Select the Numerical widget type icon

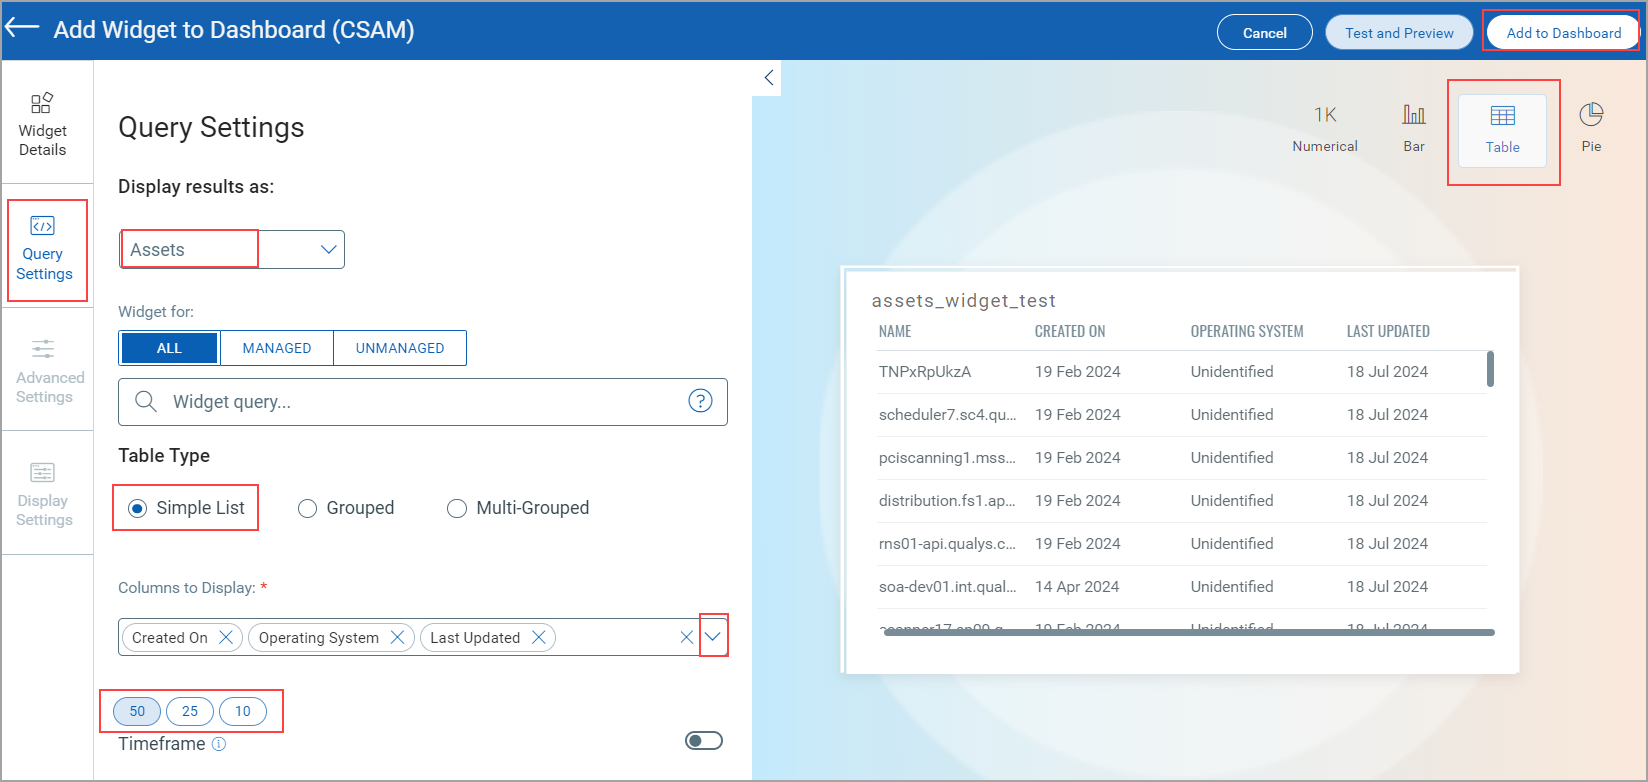(x=1325, y=129)
